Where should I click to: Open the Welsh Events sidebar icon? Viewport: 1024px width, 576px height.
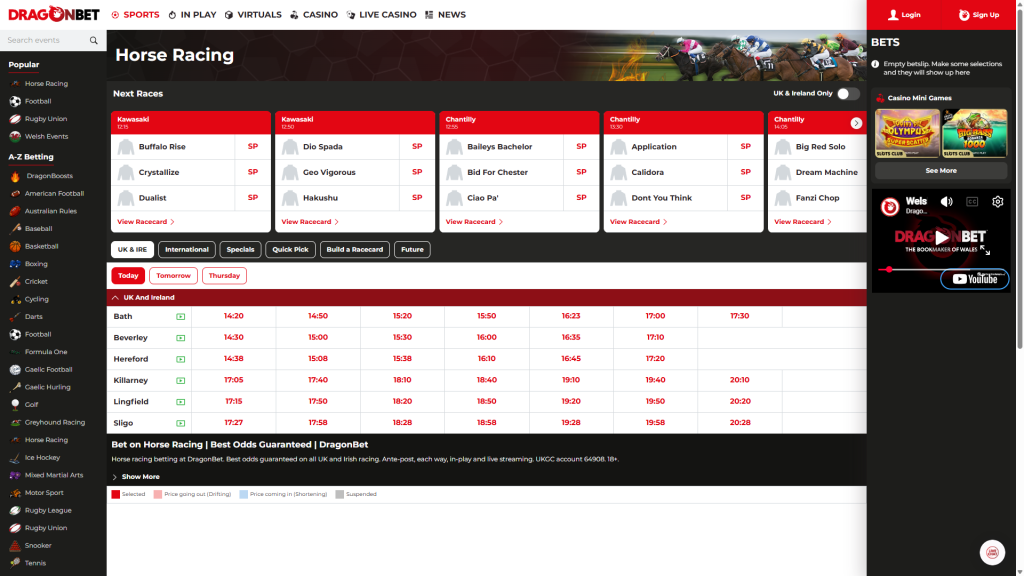point(15,136)
